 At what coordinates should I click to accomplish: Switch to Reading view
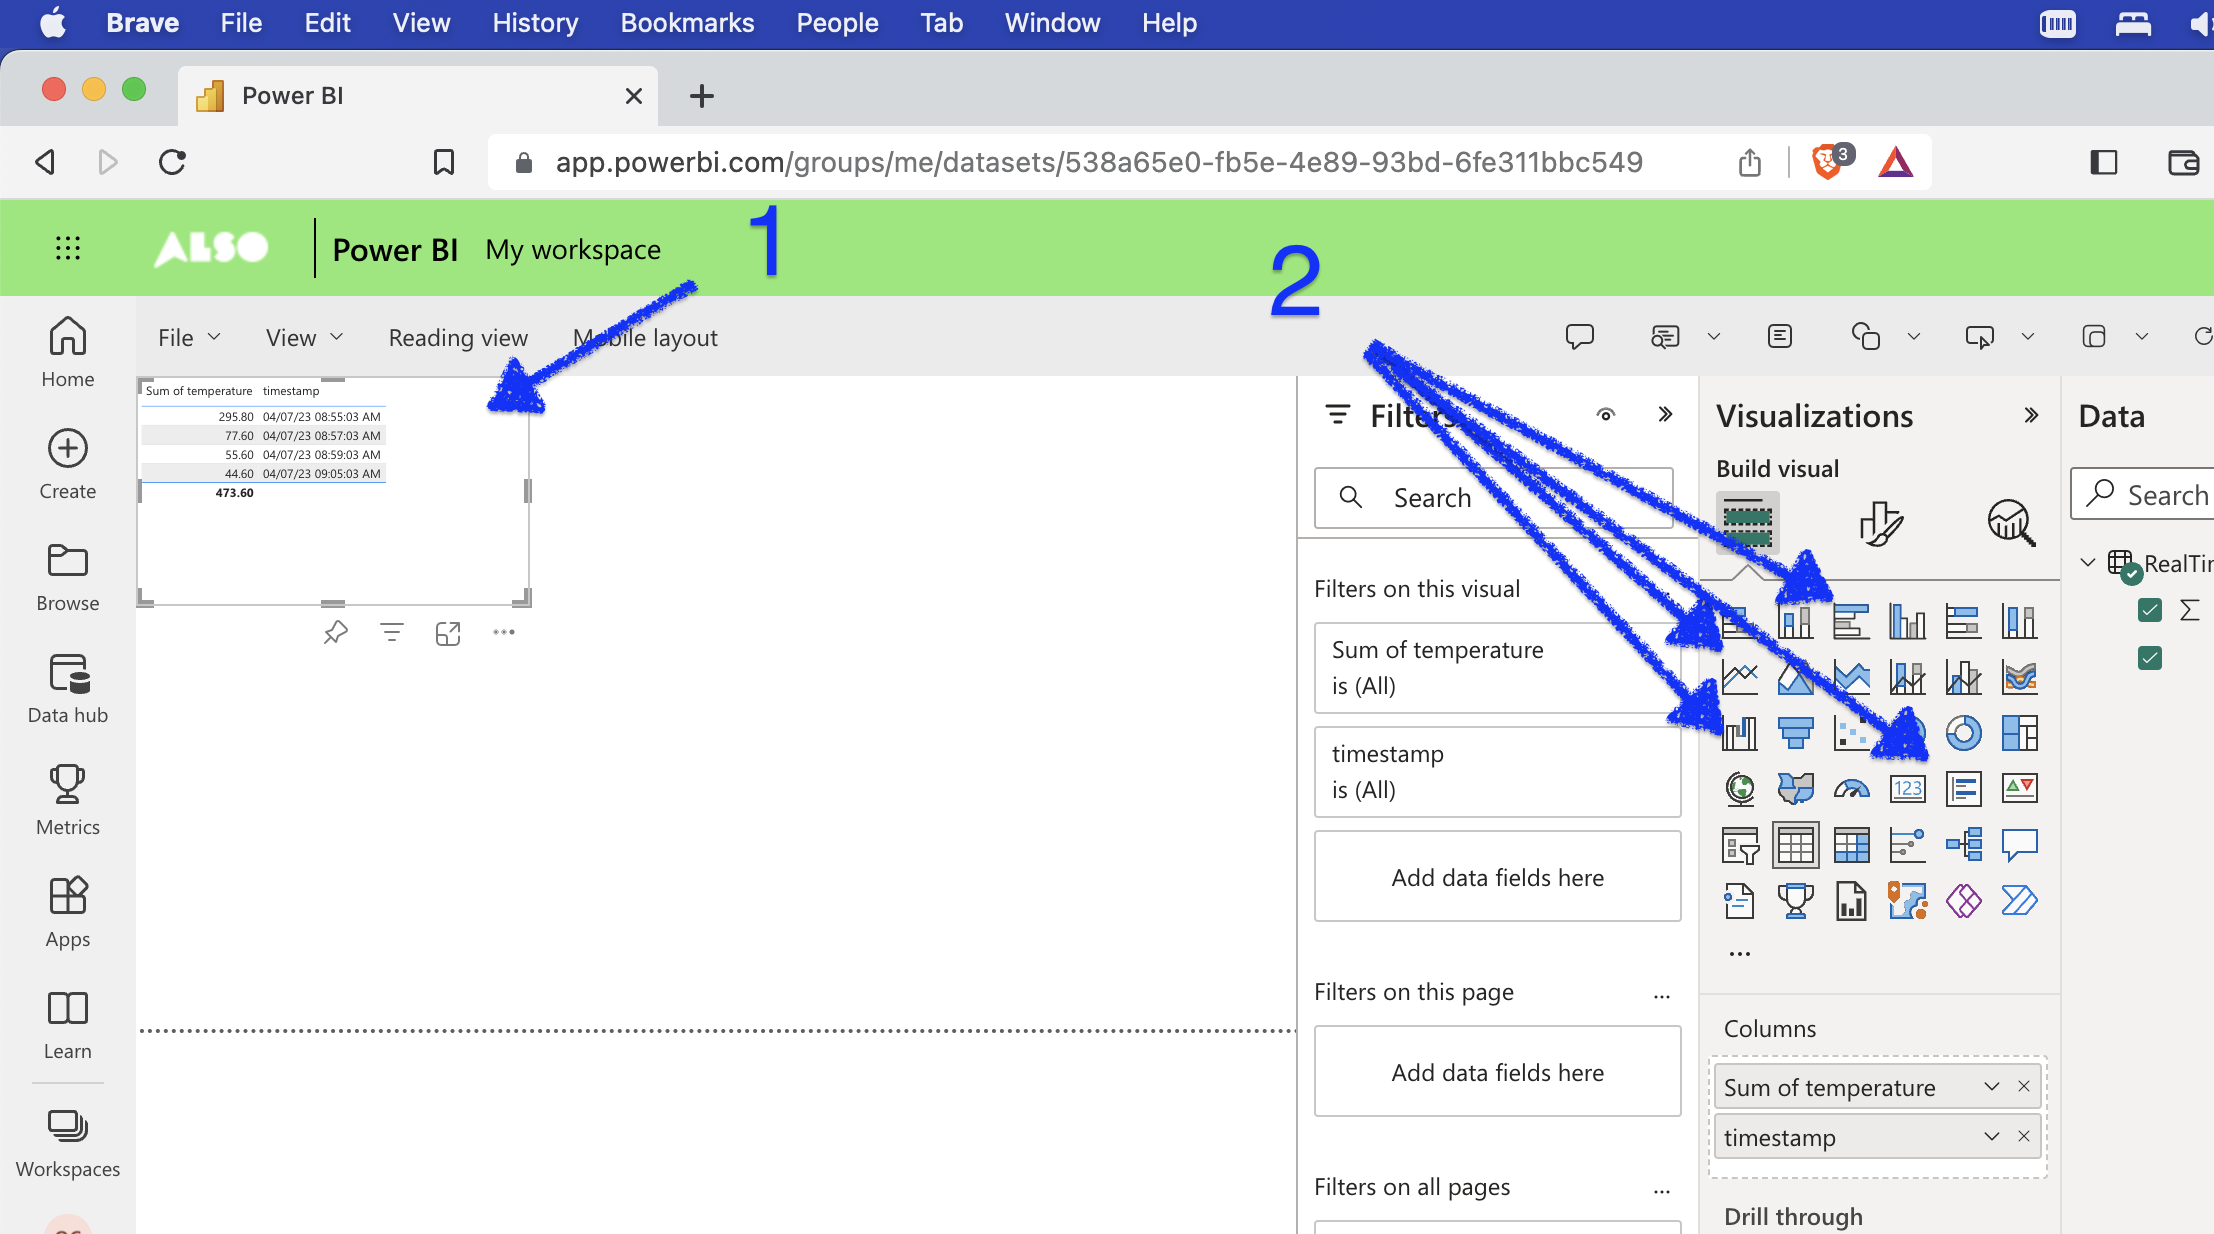(x=458, y=338)
